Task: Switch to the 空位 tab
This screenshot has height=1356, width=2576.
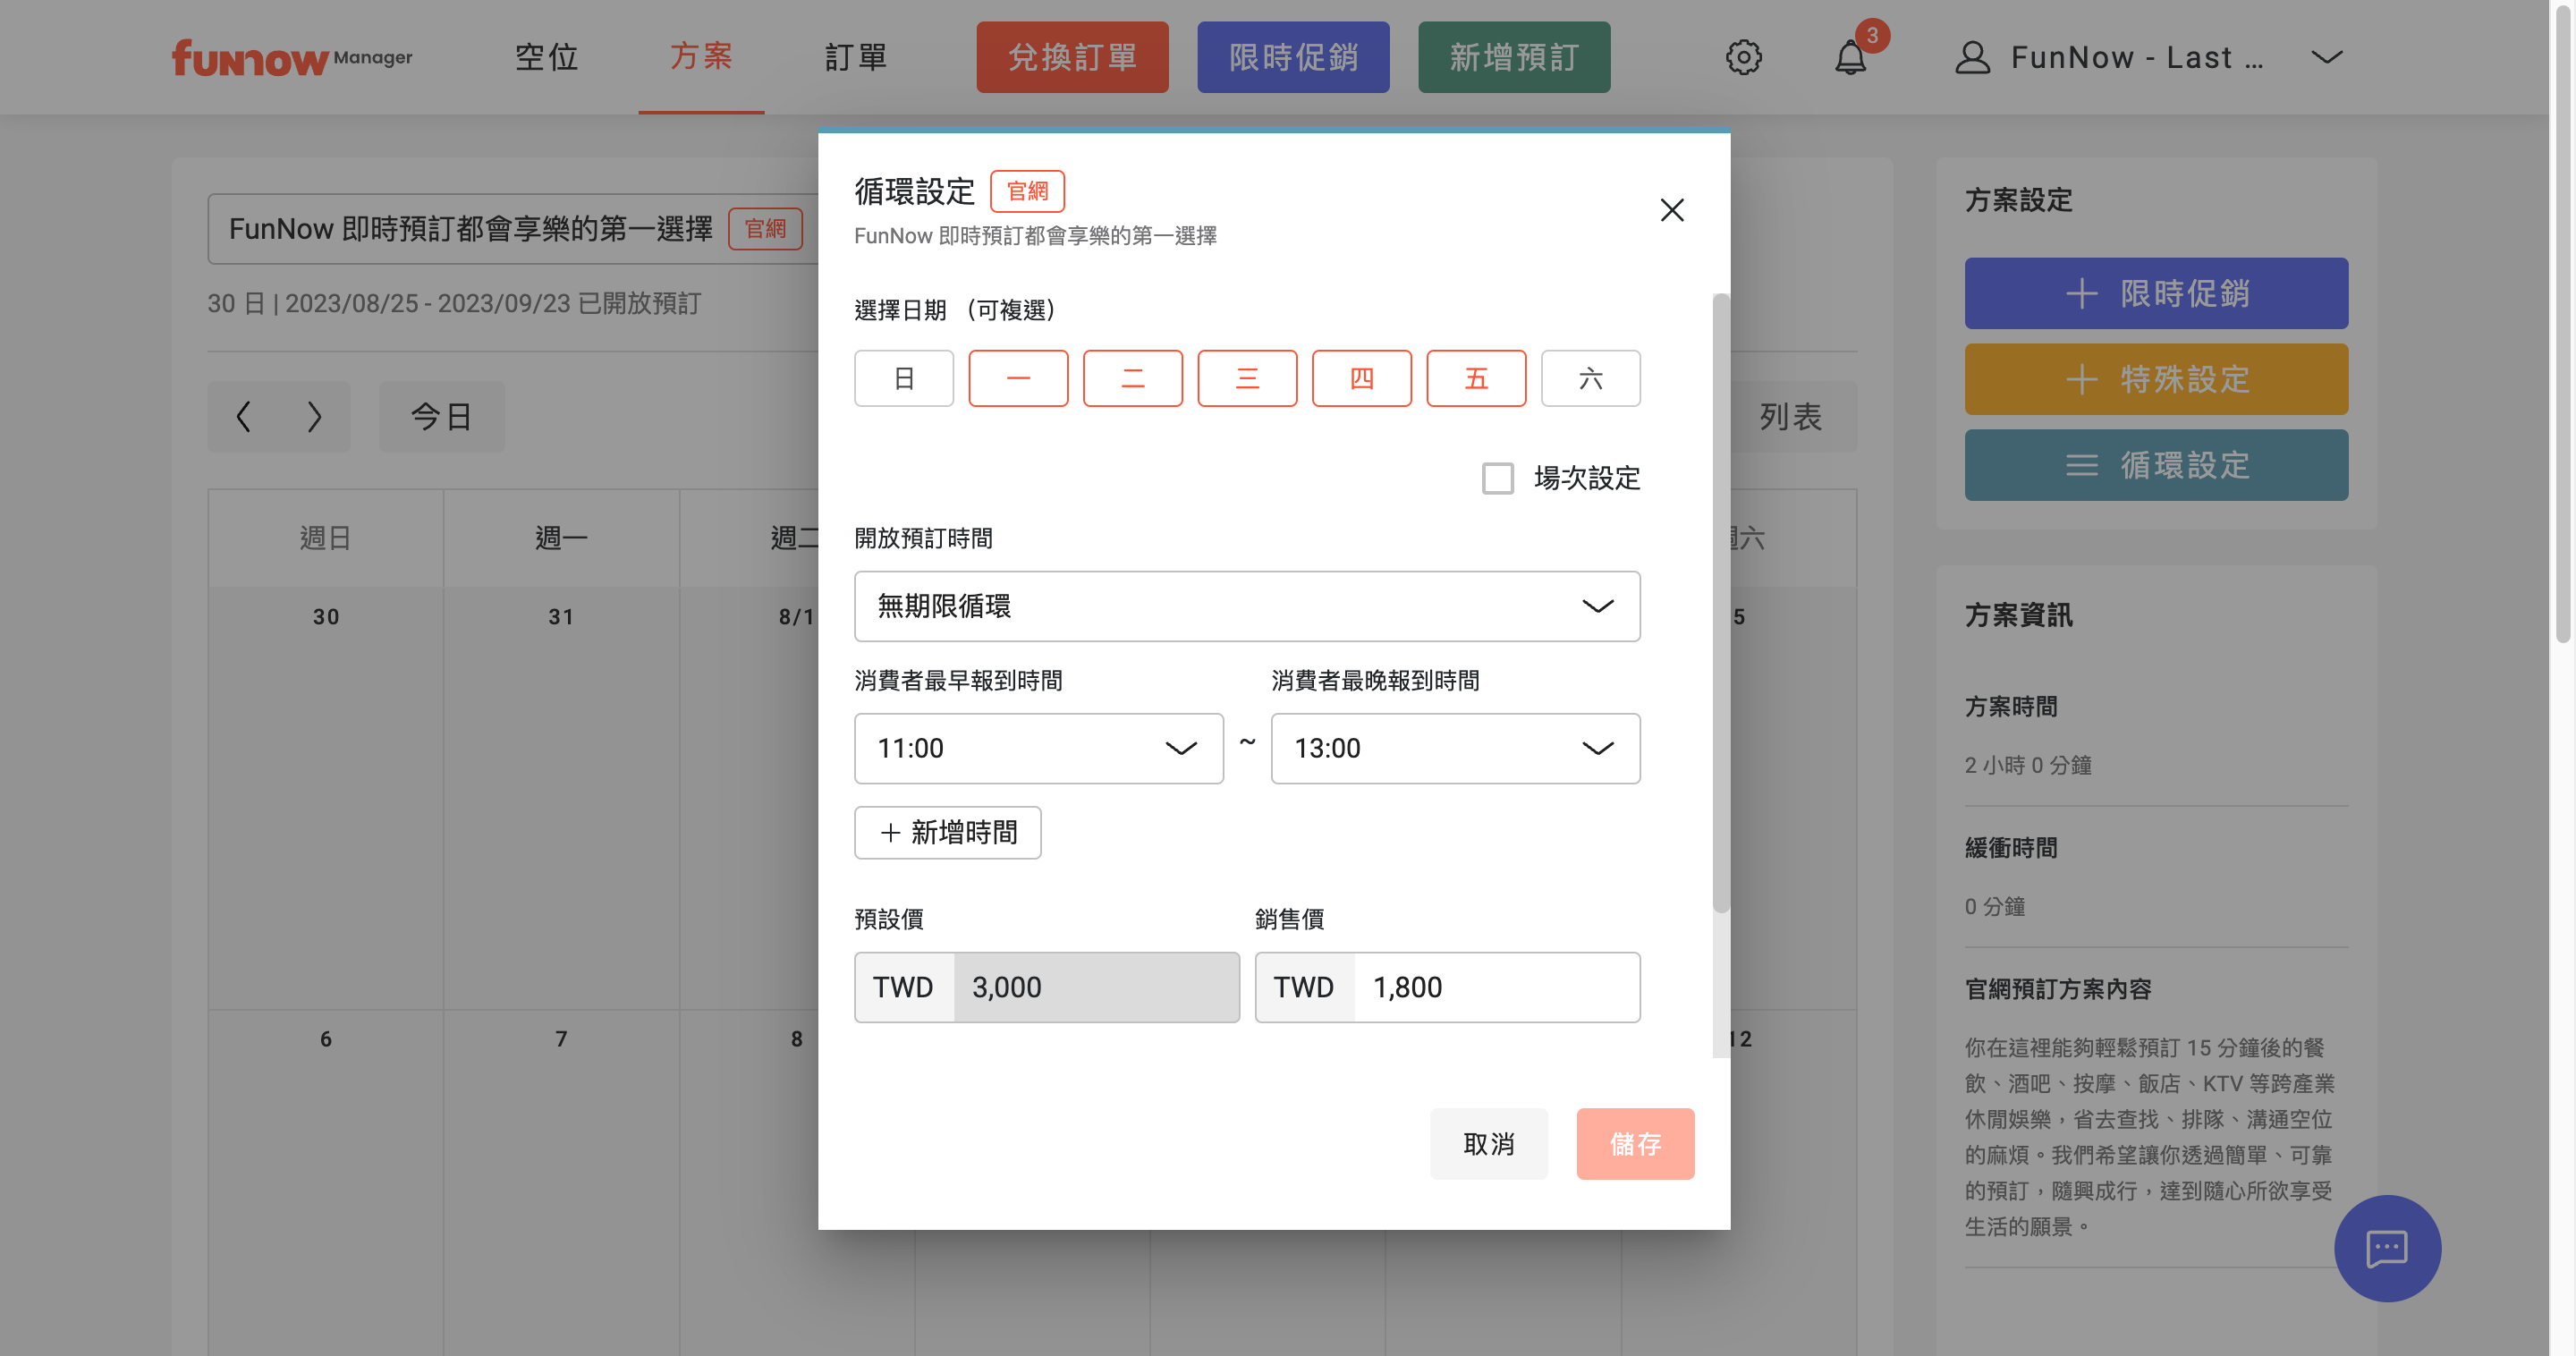Action: click(546, 57)
